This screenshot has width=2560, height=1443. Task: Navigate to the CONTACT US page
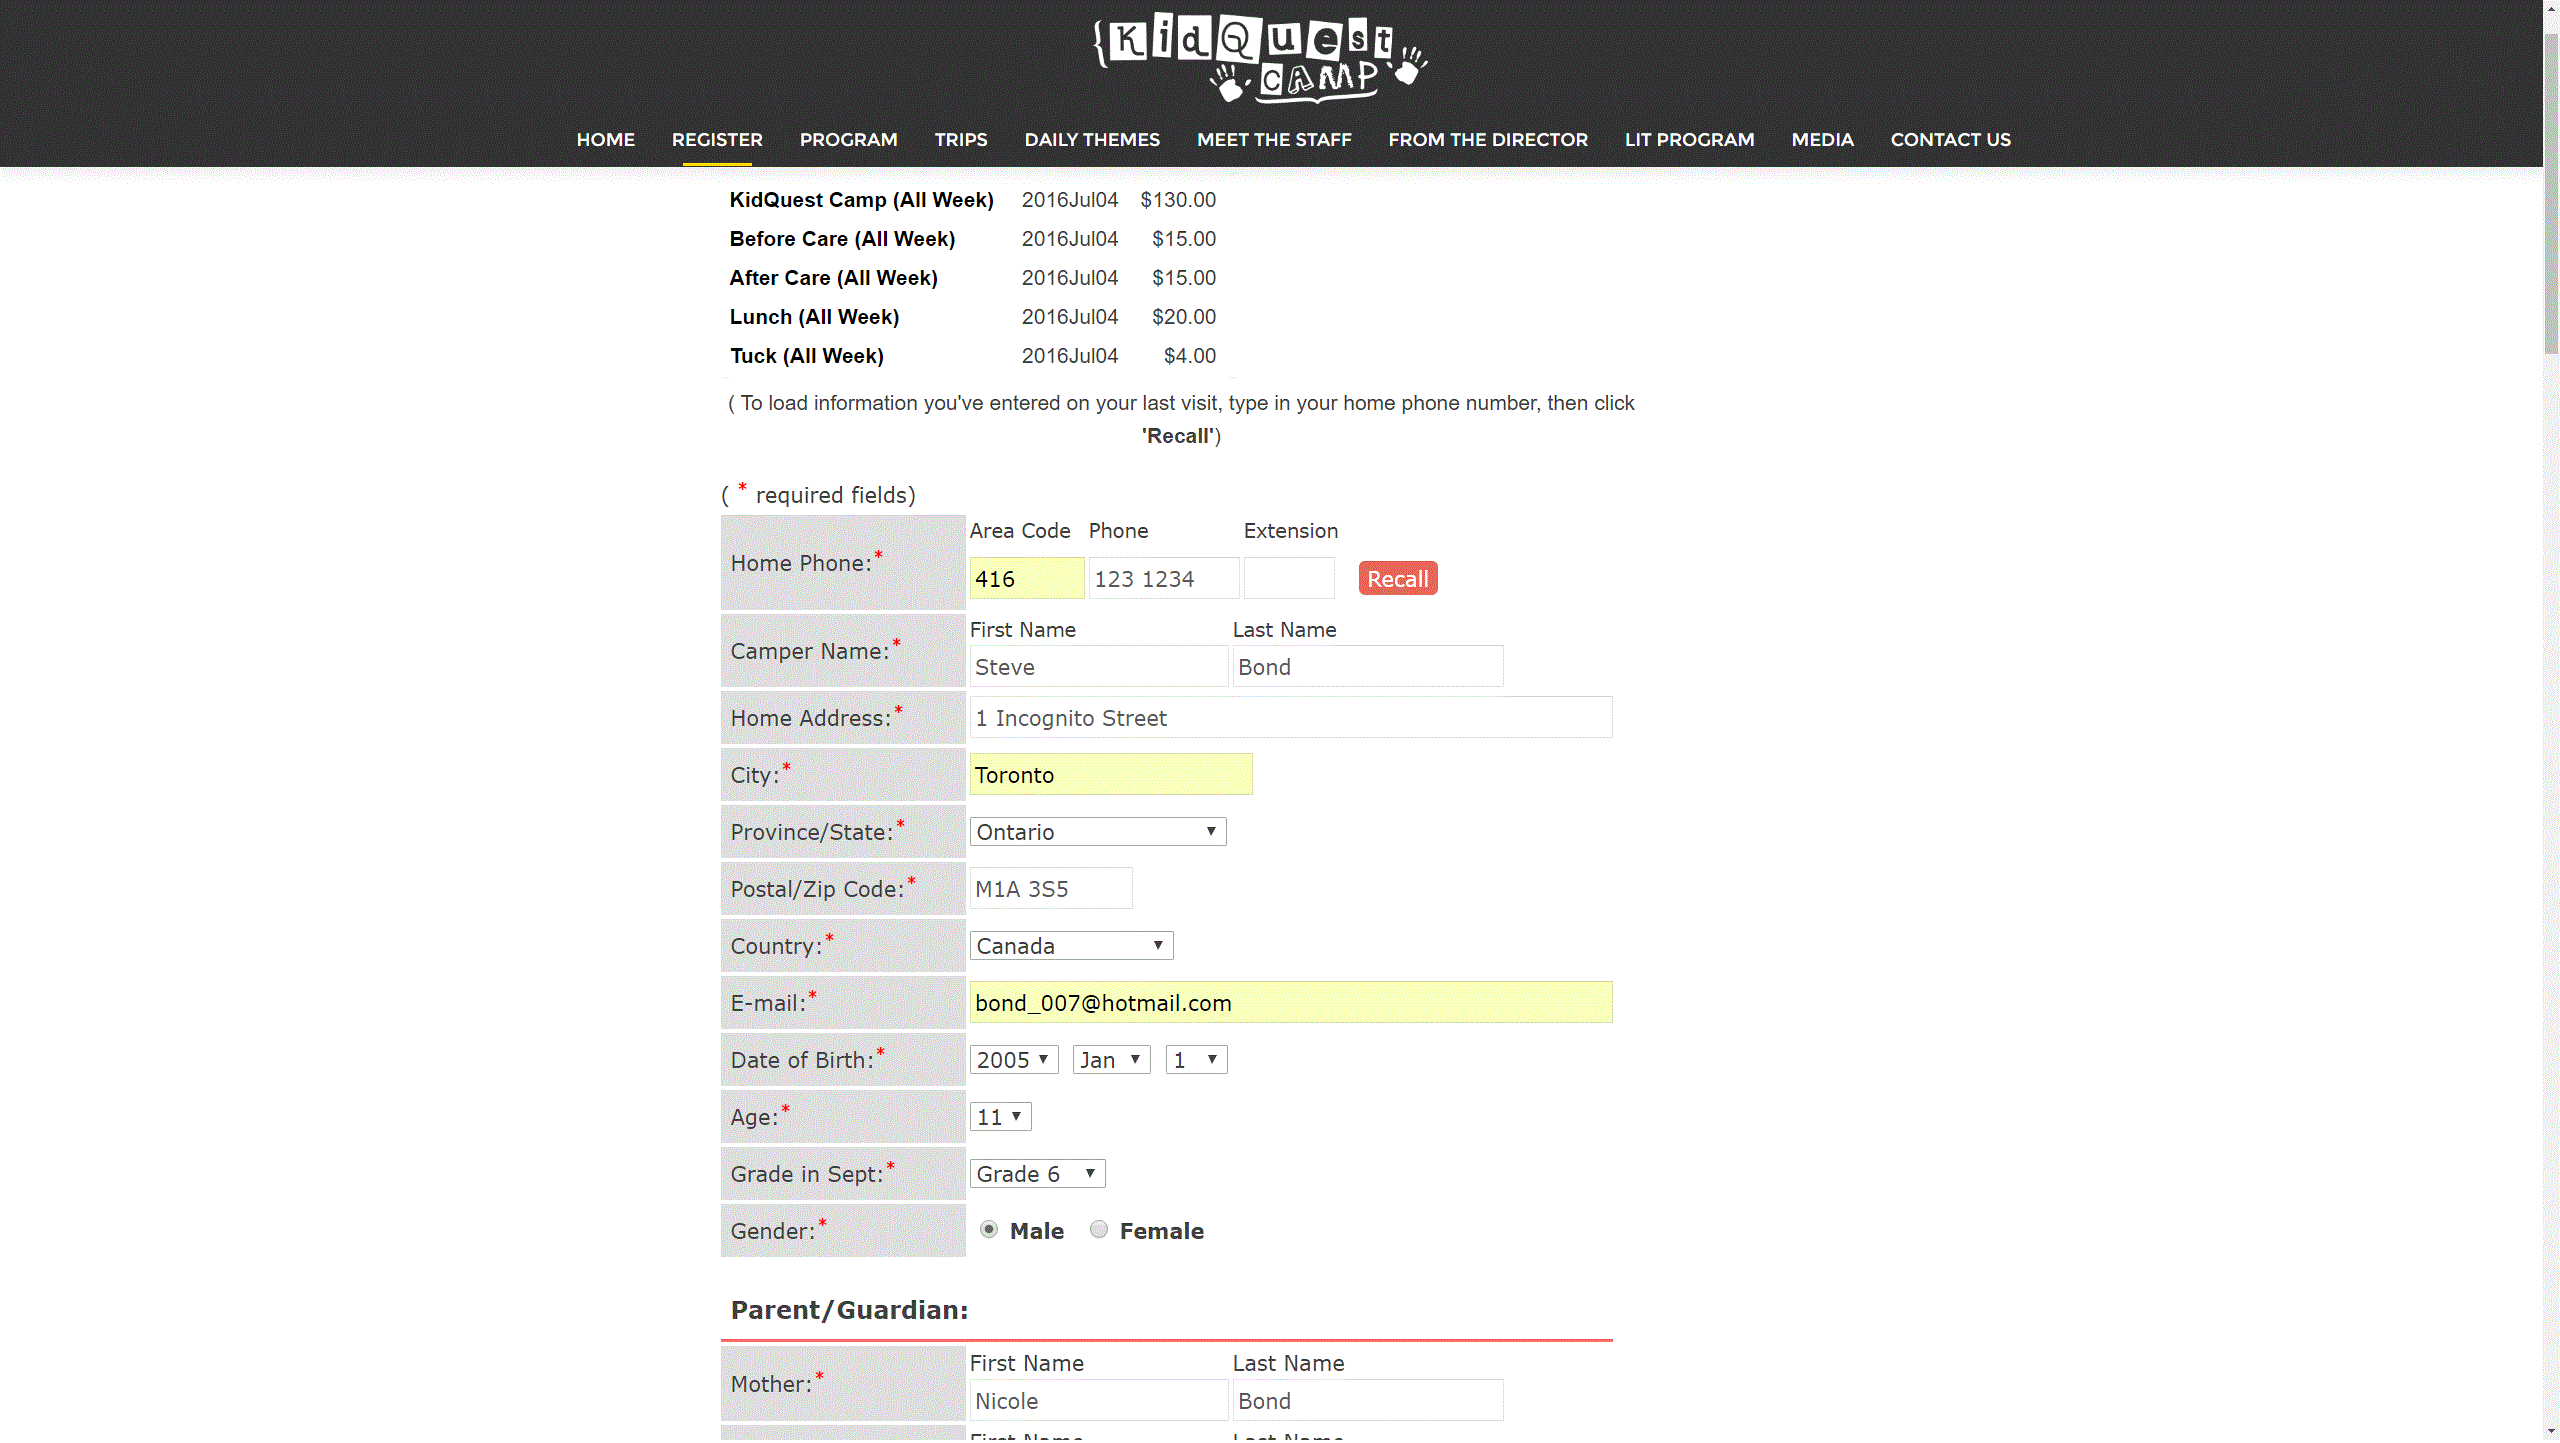[x=1949, y=140]
